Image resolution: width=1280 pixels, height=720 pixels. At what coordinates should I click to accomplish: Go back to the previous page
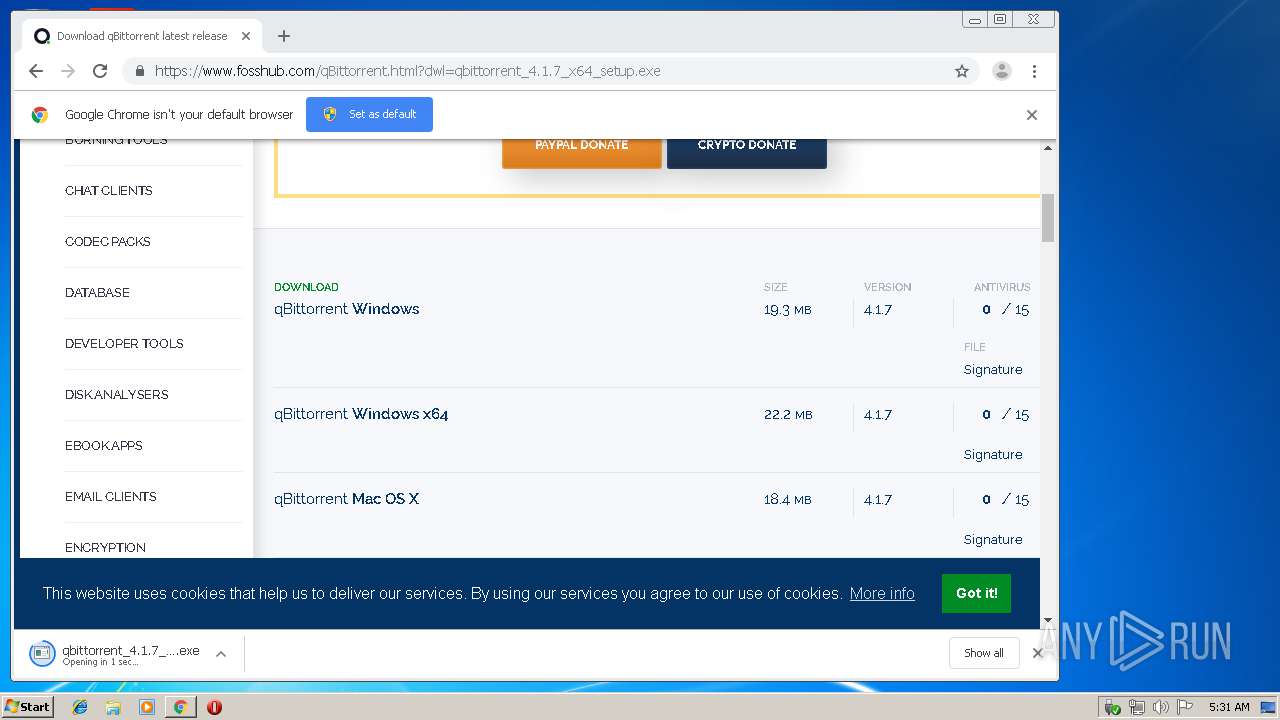(36, 71)
